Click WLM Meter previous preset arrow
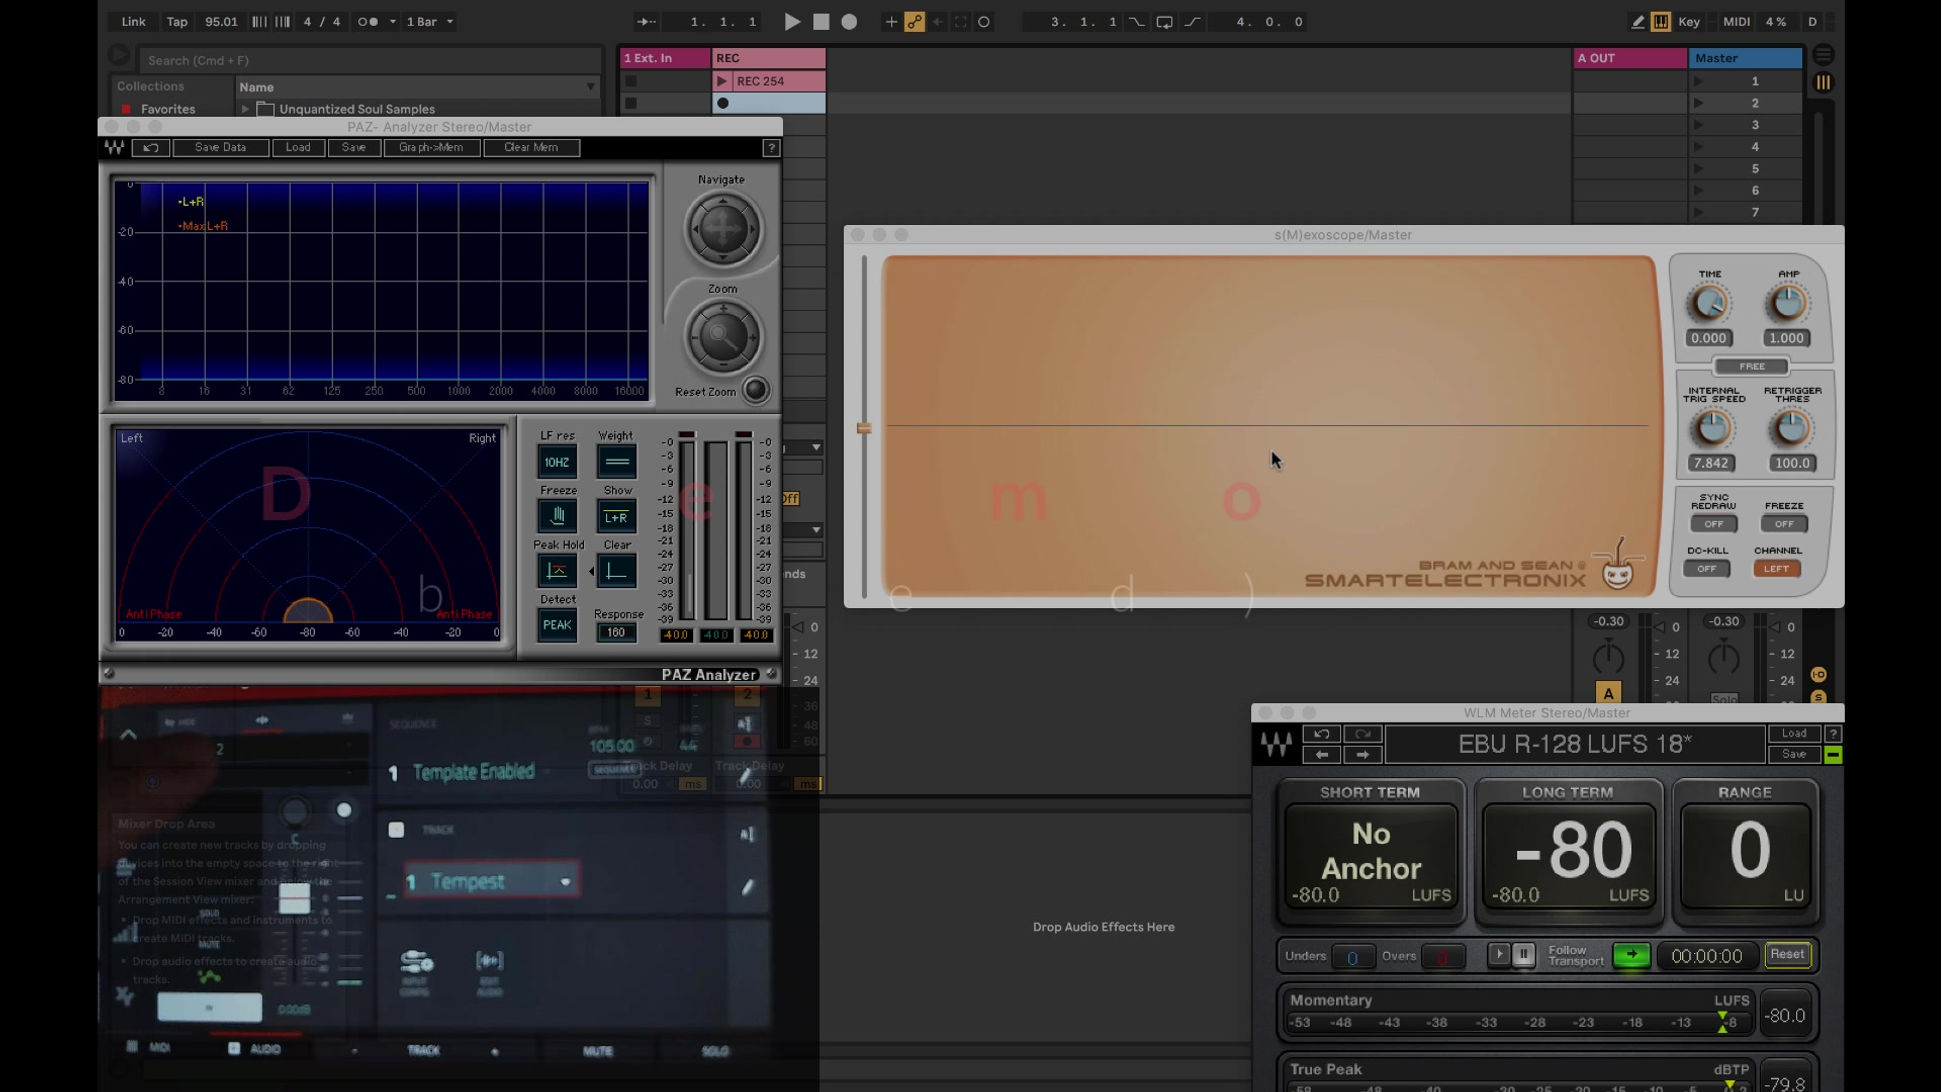The width and height of the screenshot is (1941, 1092). point(1321,755)
